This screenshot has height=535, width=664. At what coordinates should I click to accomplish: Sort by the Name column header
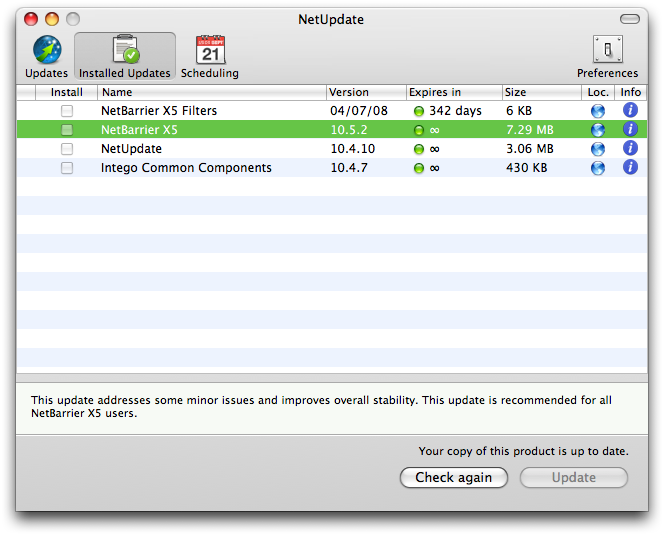tap(212, 92)
